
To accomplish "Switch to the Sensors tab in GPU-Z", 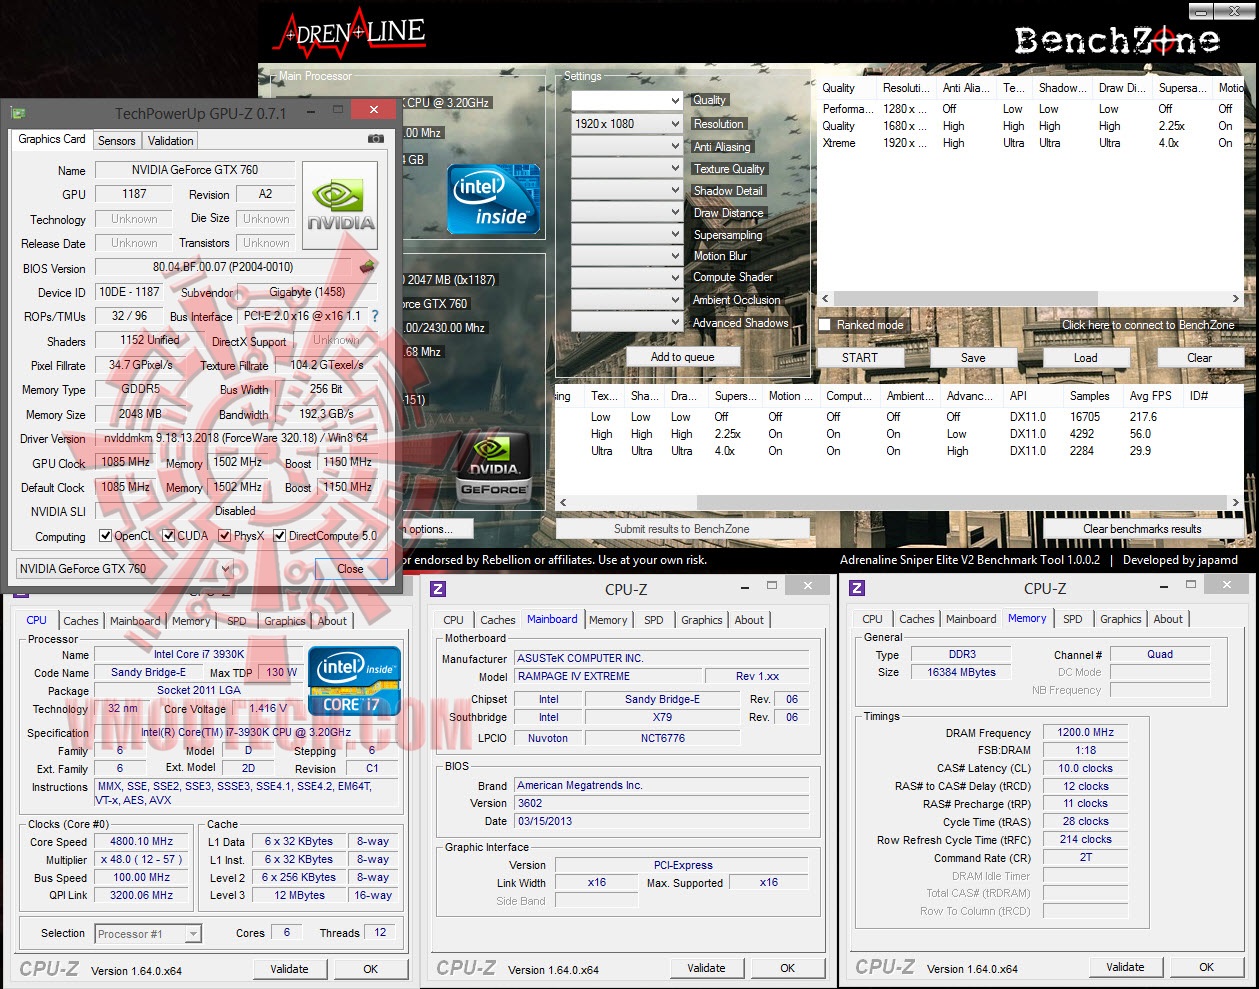I will [x=116, y=141].
